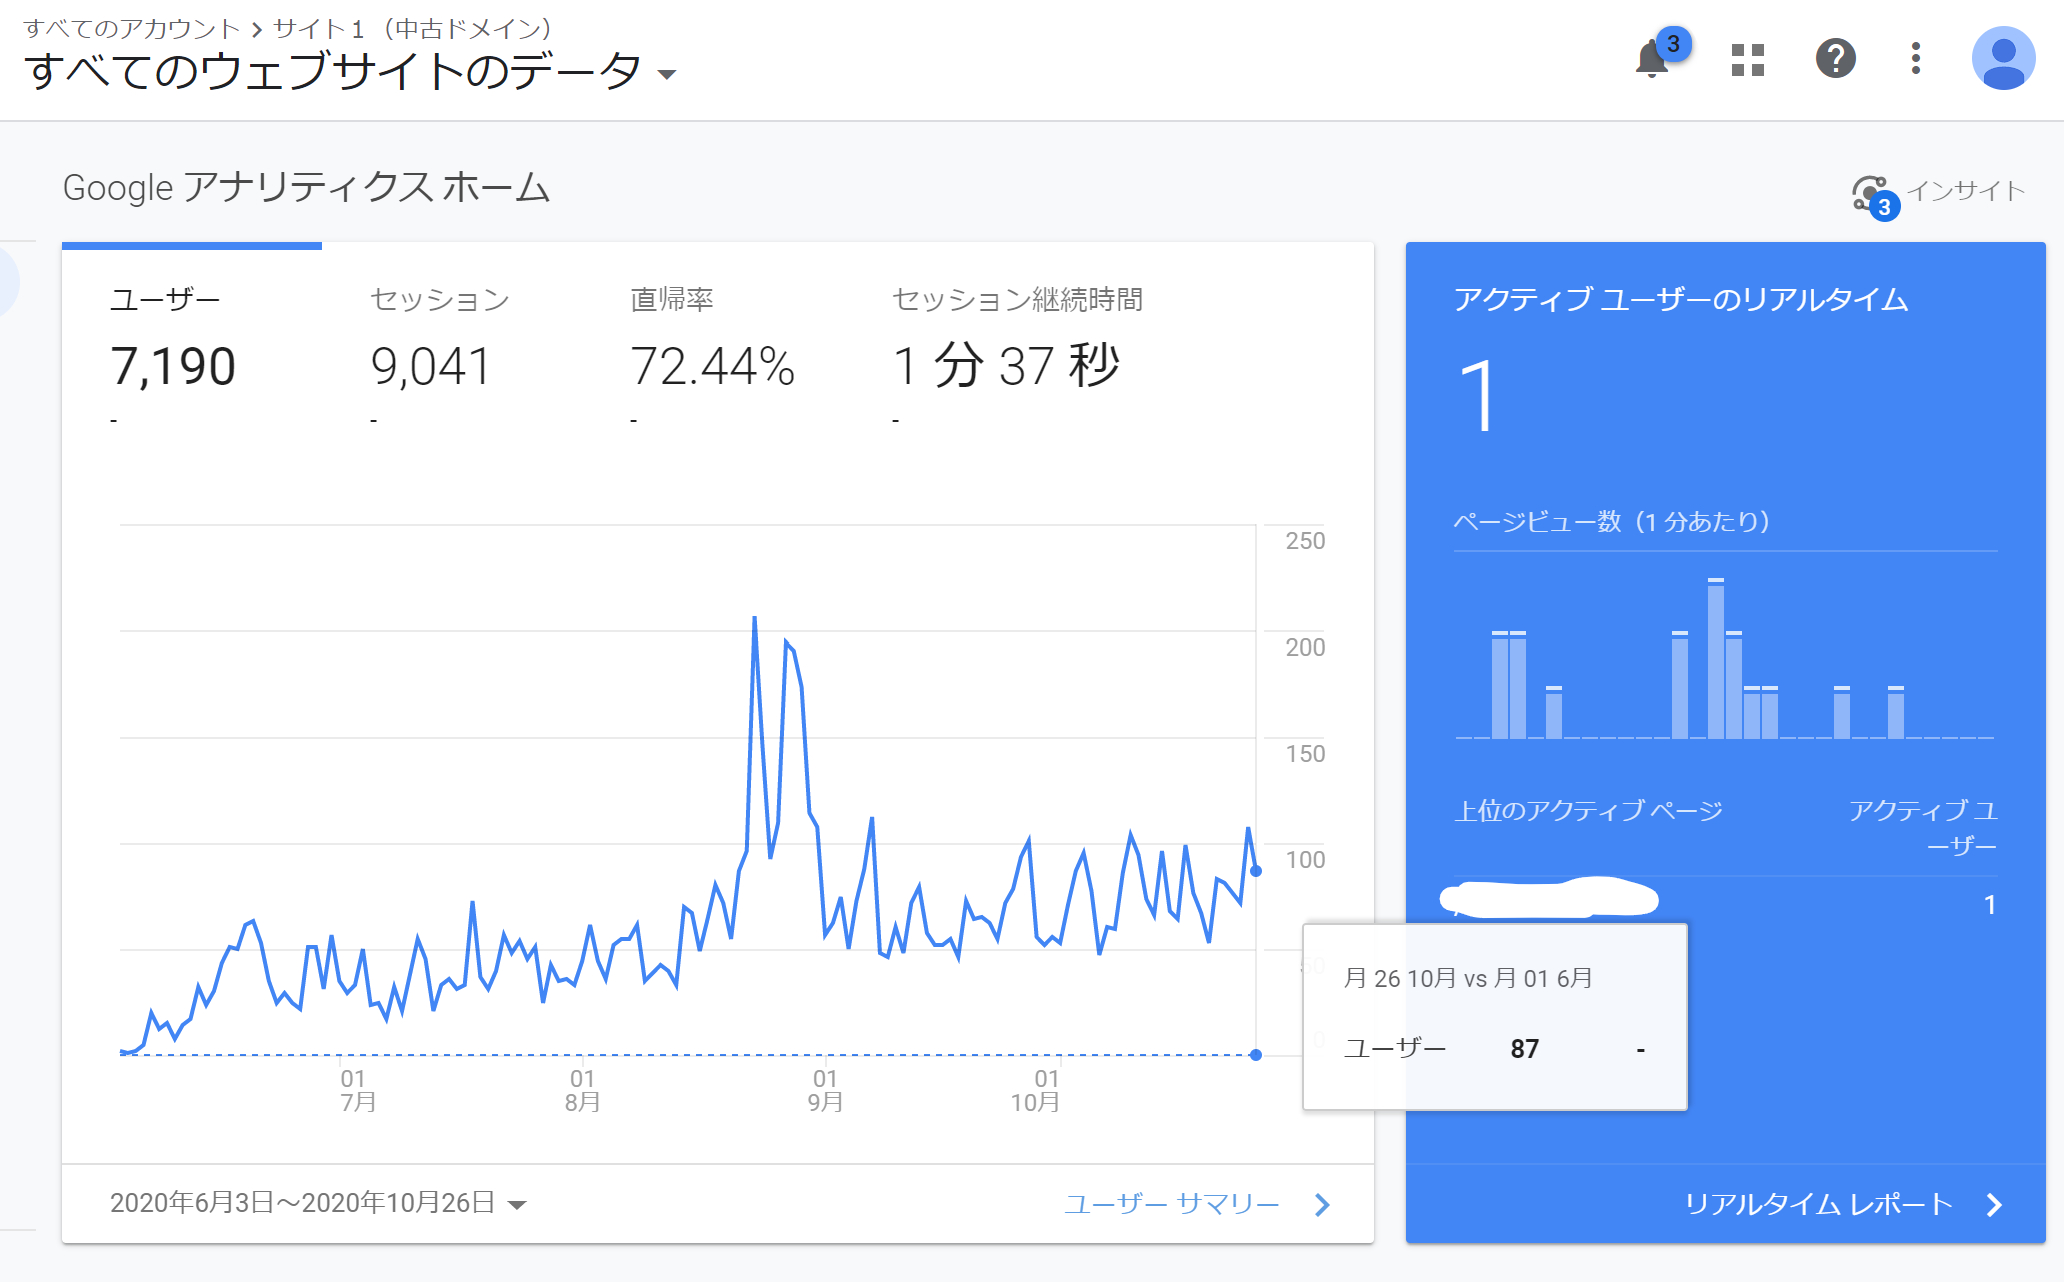Click the account profile avatar
The image size is (2064, 1282).
click(2004, 58)
